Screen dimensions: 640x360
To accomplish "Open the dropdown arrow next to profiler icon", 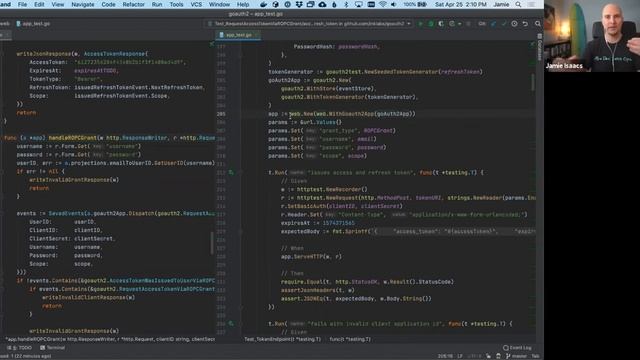I will click(460, 24).
